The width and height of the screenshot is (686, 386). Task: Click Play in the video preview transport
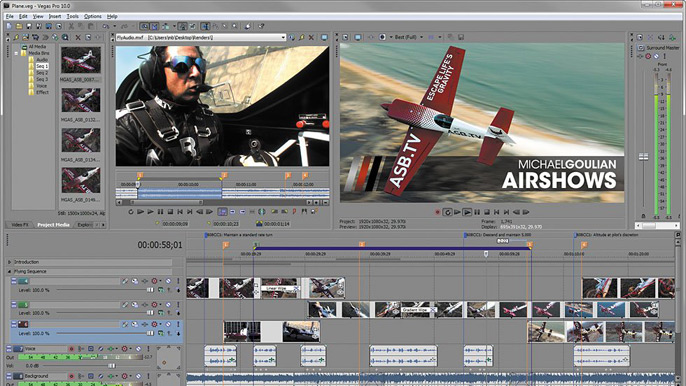[467, 212]
